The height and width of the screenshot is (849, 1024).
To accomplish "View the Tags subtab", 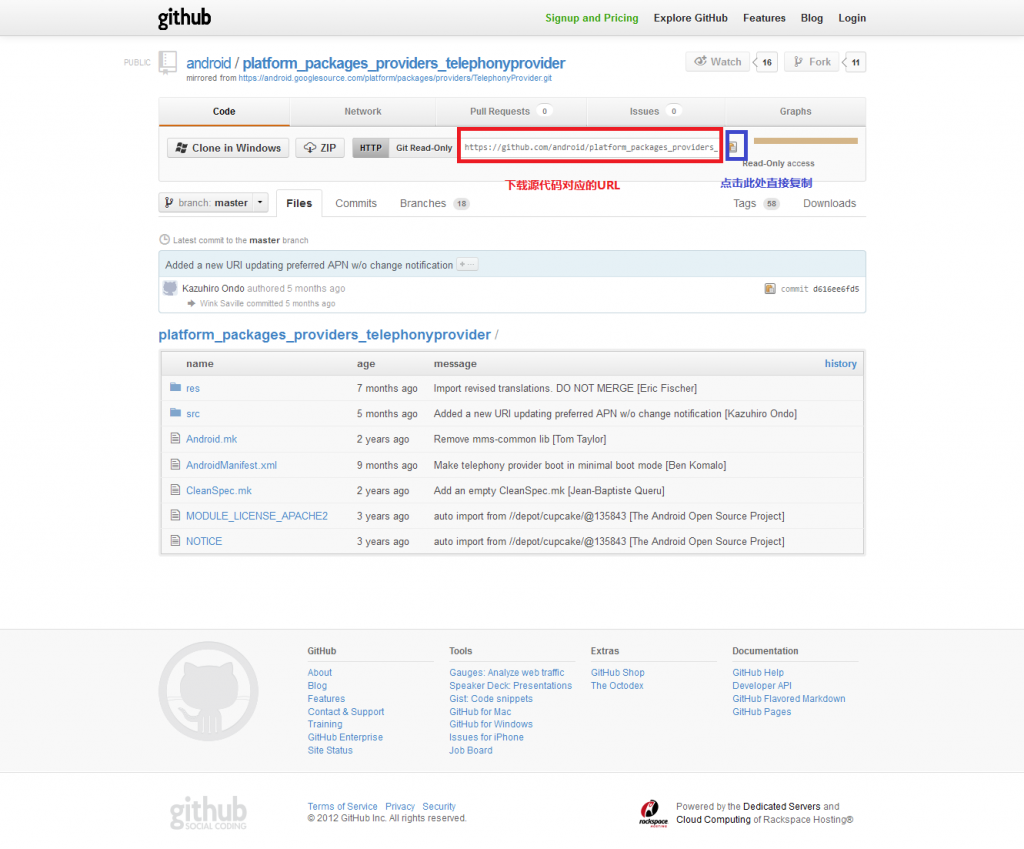I will pos(756,204).
